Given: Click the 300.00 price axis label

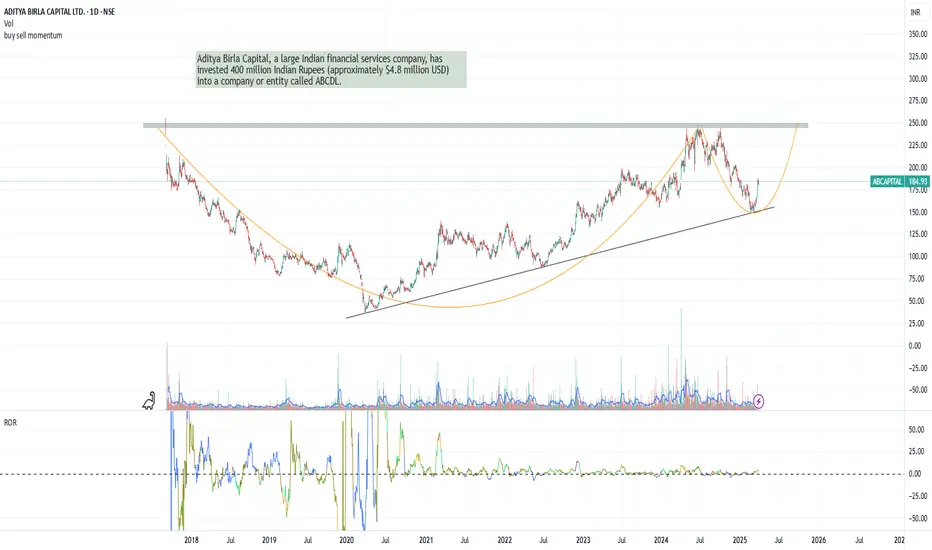Looking at the screenshot, I should pos(918,78).
